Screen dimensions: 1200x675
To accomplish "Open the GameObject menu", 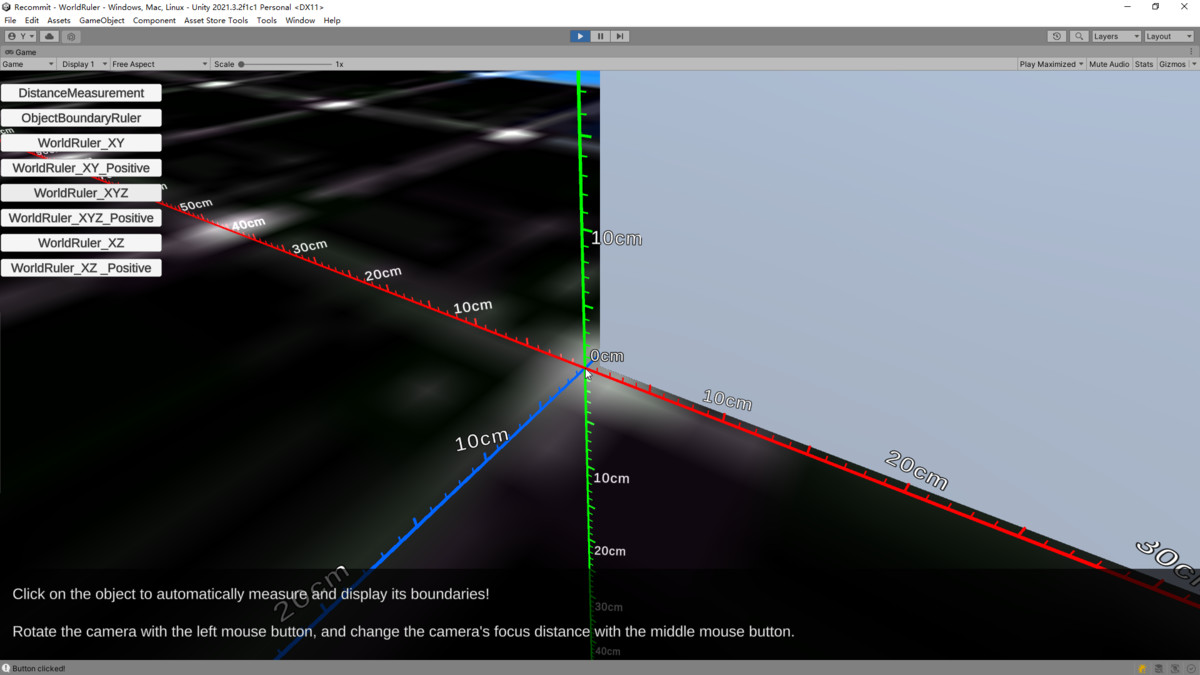I will click(102, 20).
